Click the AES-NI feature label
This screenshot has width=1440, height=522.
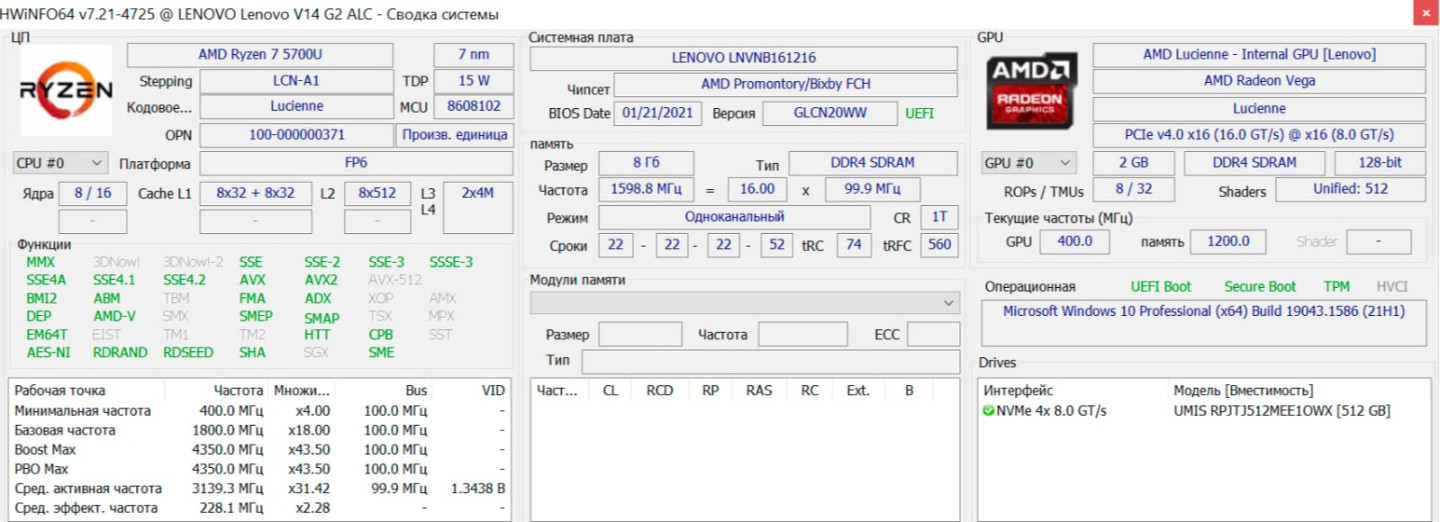[x=48, y=352]
